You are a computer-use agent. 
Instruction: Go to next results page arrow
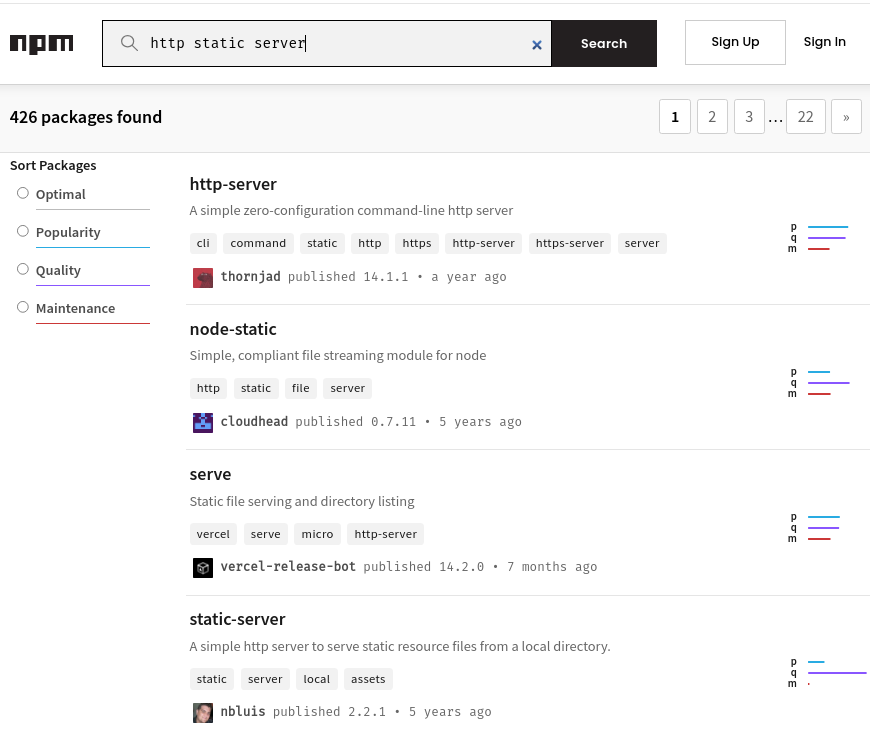(846, 117)
